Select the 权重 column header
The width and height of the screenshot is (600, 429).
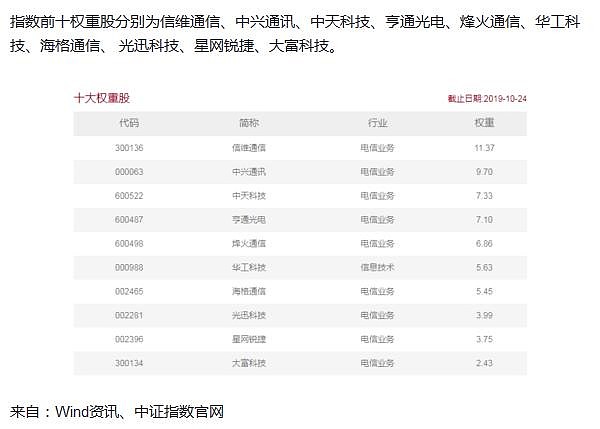484,123
